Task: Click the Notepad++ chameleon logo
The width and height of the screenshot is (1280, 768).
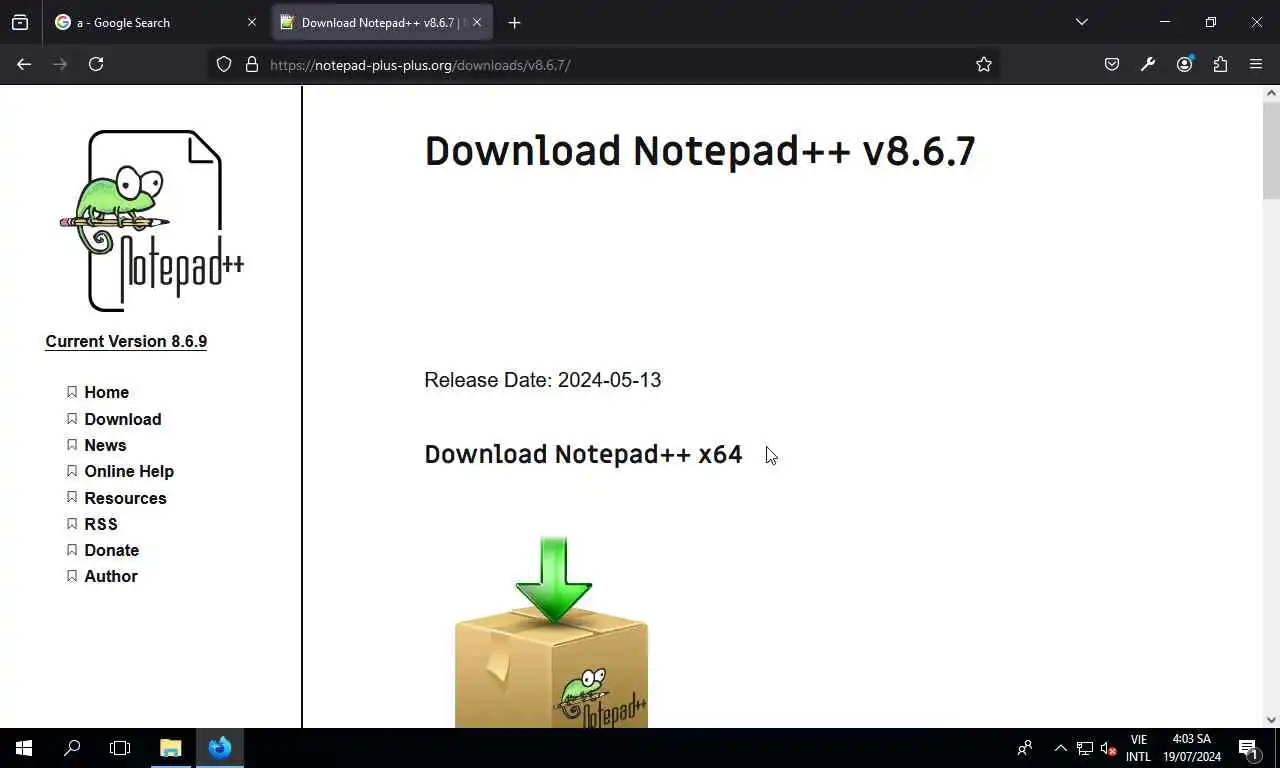Action: (152, 220)
